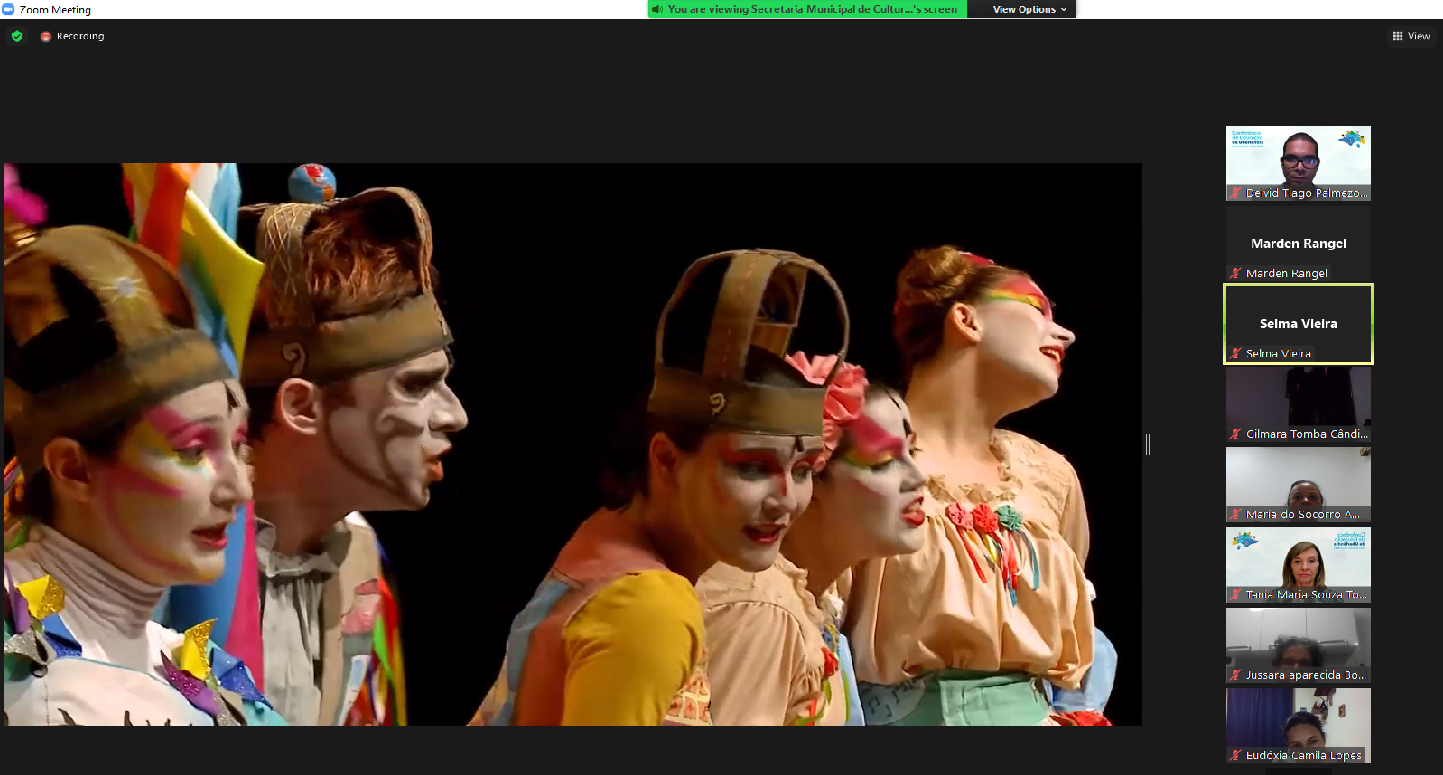Click Selma Vieira's muted microphone icon
The image size is (1443, 775).
coord(1237,353)
